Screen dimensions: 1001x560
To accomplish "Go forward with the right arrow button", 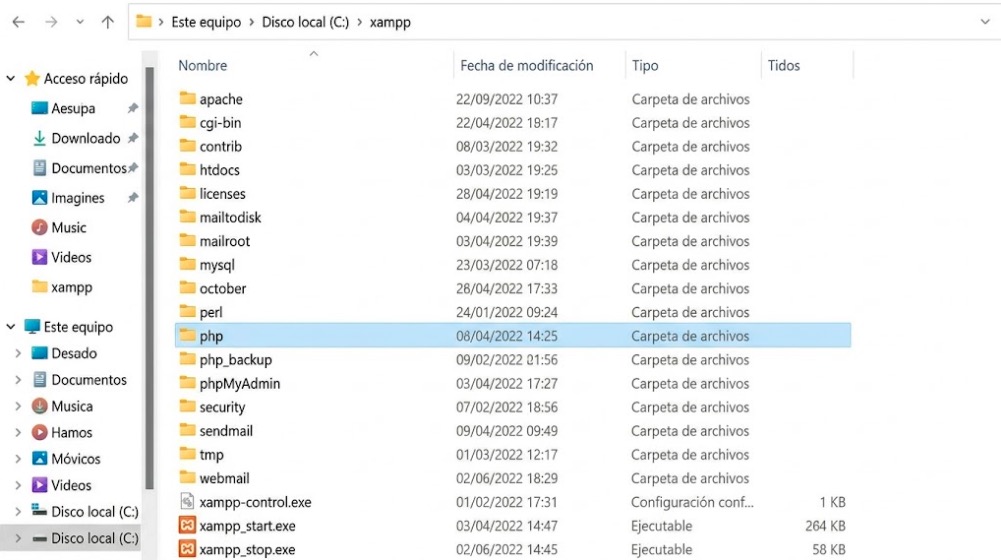I will (51, 22).
